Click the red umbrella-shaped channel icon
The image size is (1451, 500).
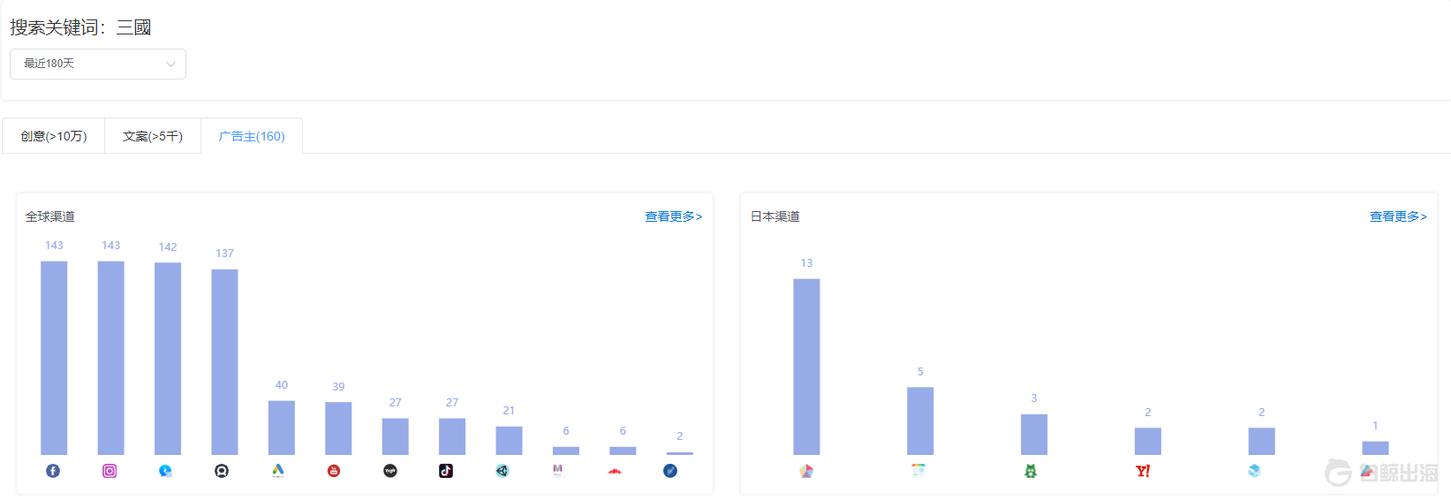click(x=615, y=471)
